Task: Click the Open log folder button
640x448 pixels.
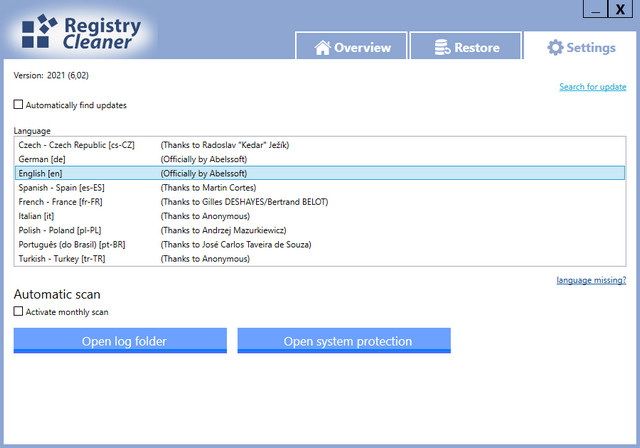Action: pos(120,341)
